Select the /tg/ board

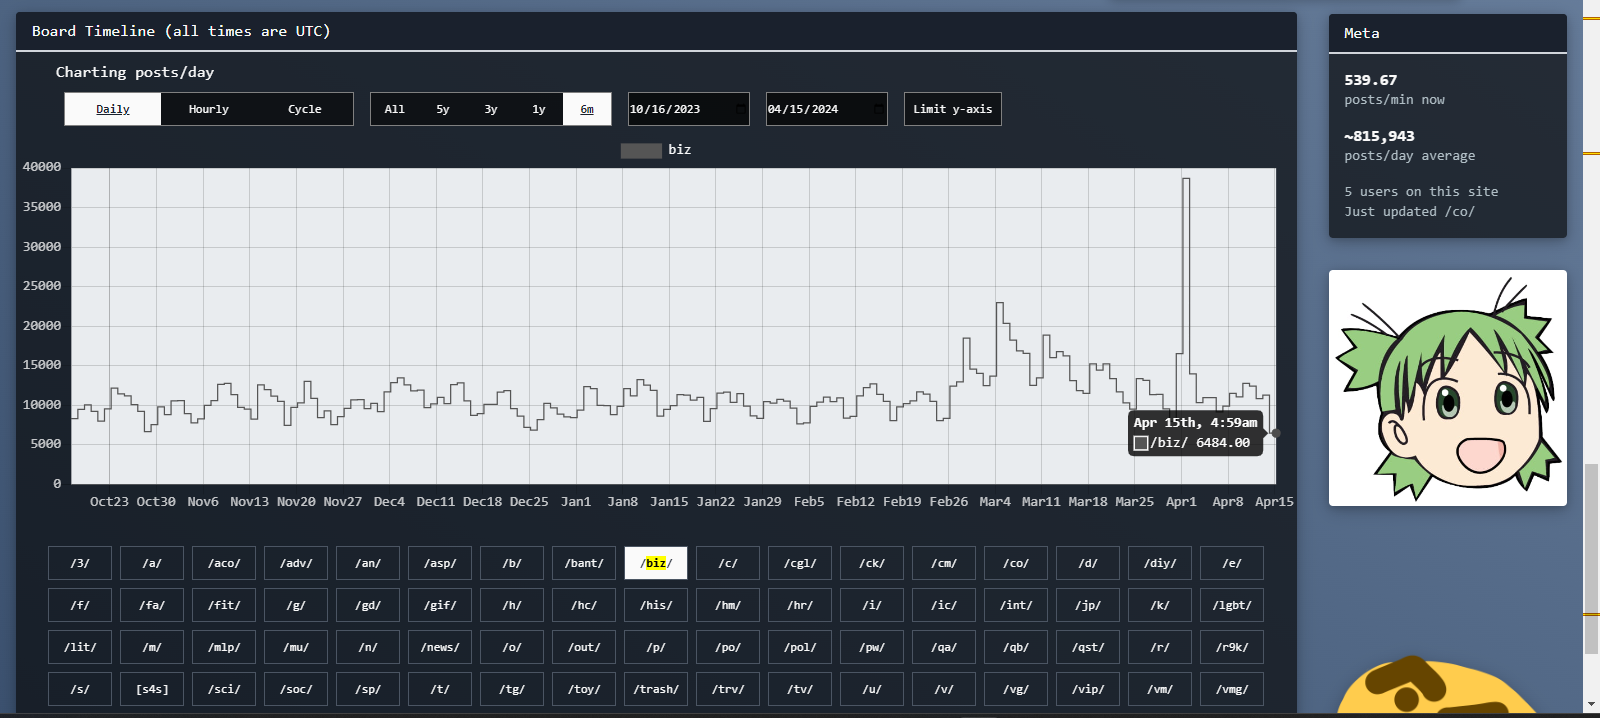pos(512,689)
